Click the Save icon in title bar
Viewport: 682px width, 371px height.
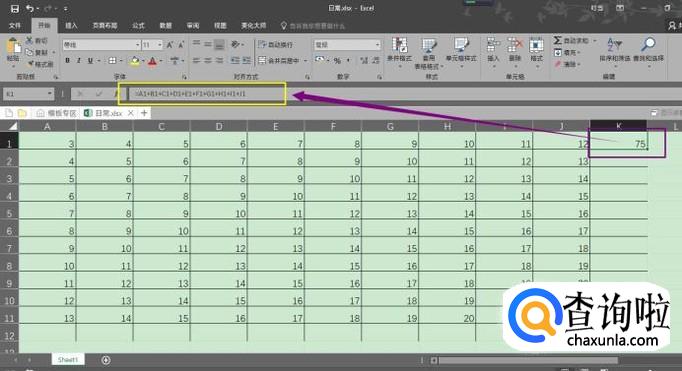(x=14, y=8)
